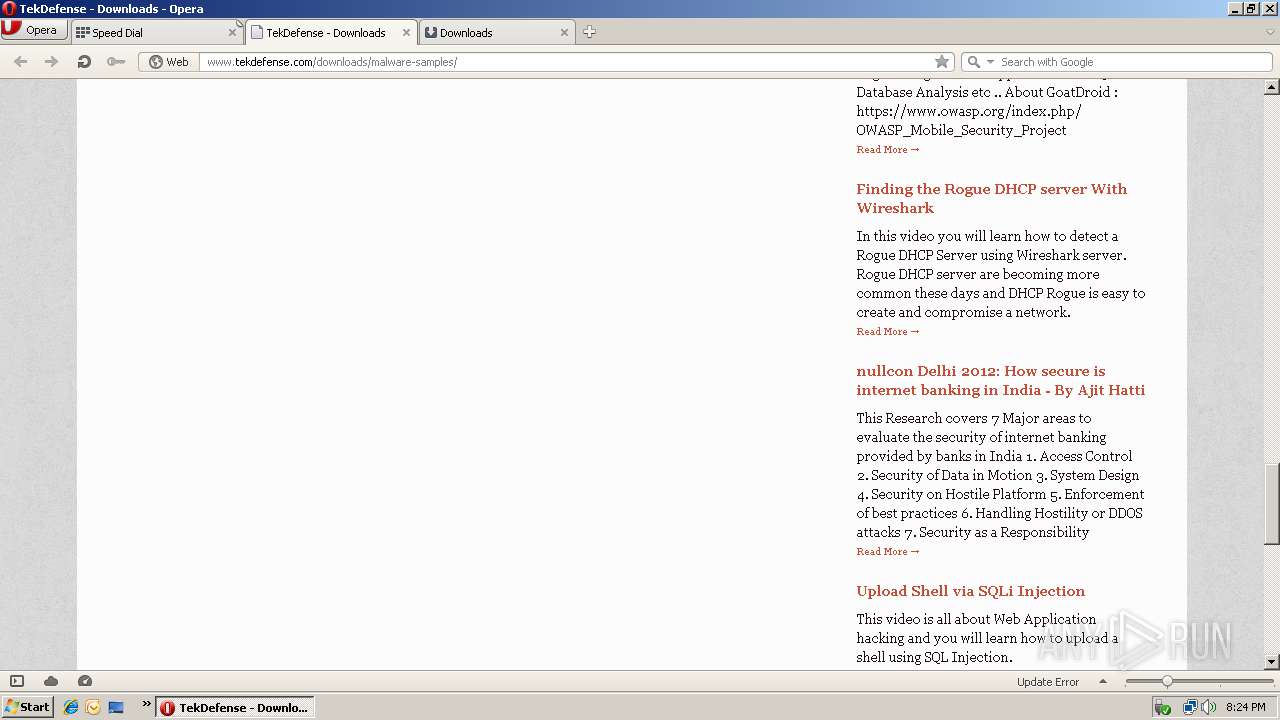Select TekDefense taskbar window button
Image resolution: width=1280 pixels, height=720 pixels.
tap(235, 707)
